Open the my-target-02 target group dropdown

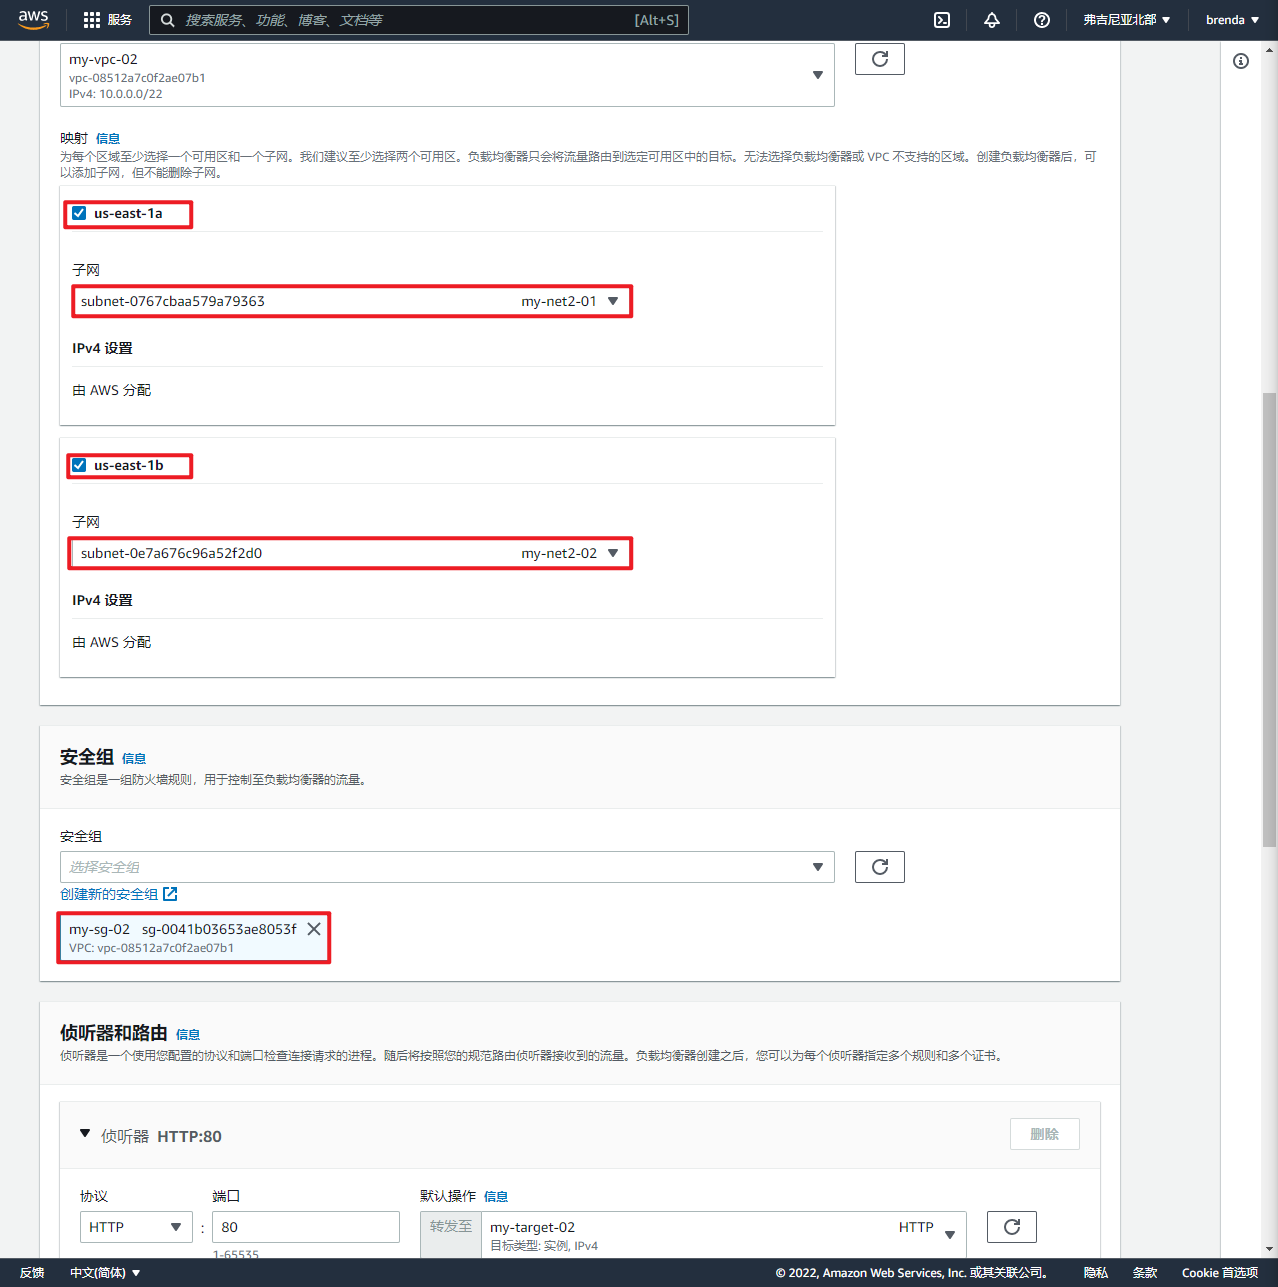point(724,1235)
